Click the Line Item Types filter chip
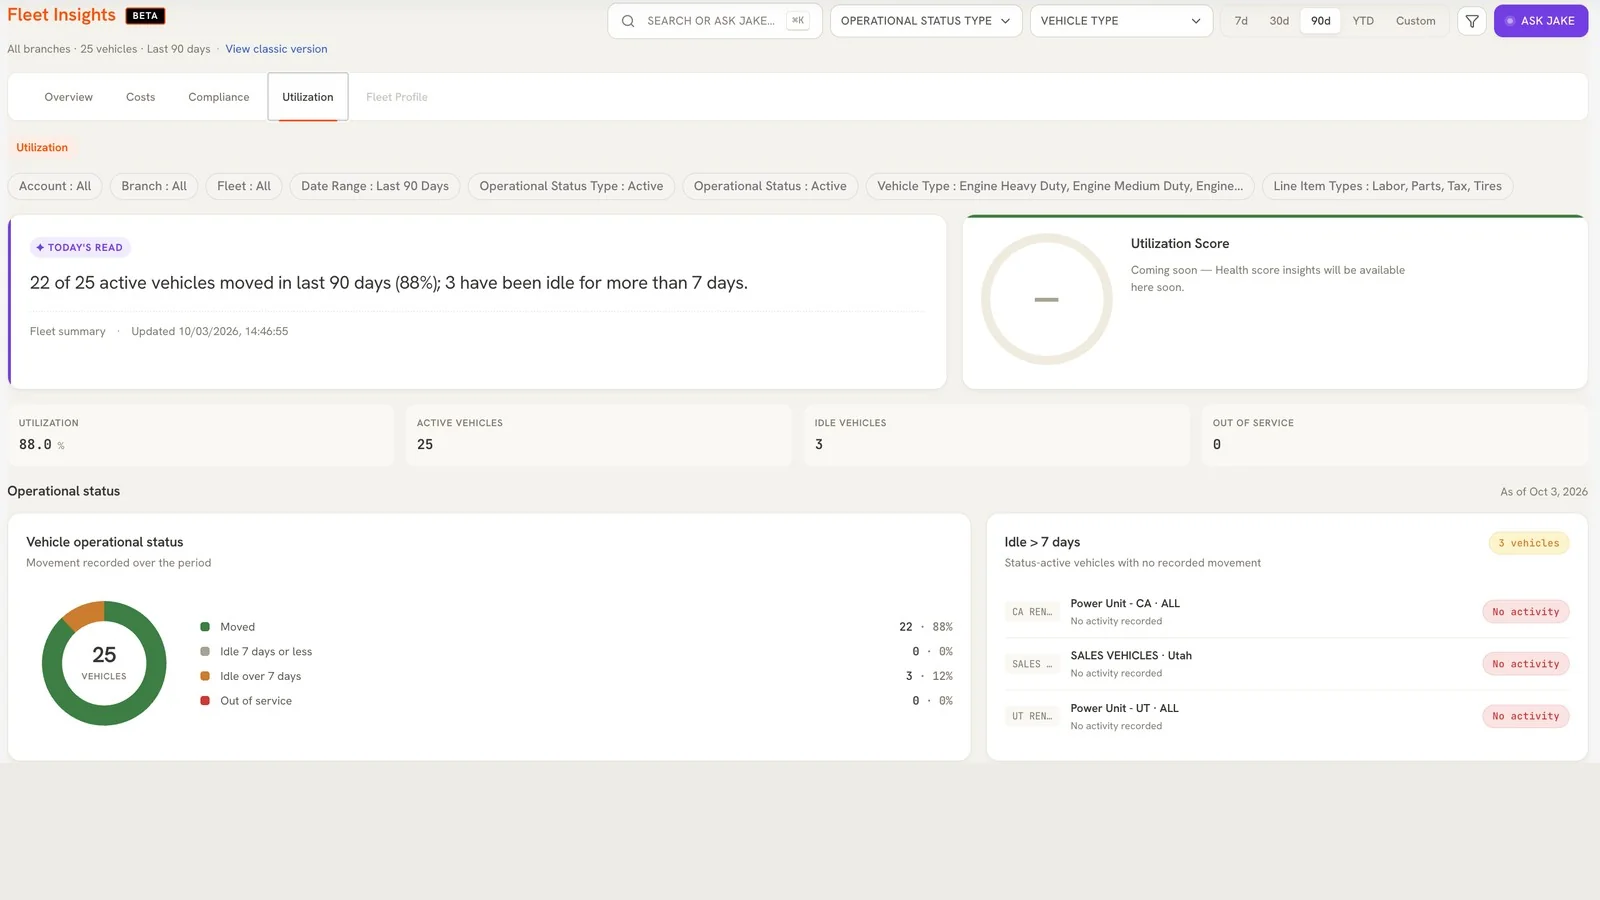The height and width of the screenshot is (900, 1600). pyautogui.click(x=1387, y=186)
